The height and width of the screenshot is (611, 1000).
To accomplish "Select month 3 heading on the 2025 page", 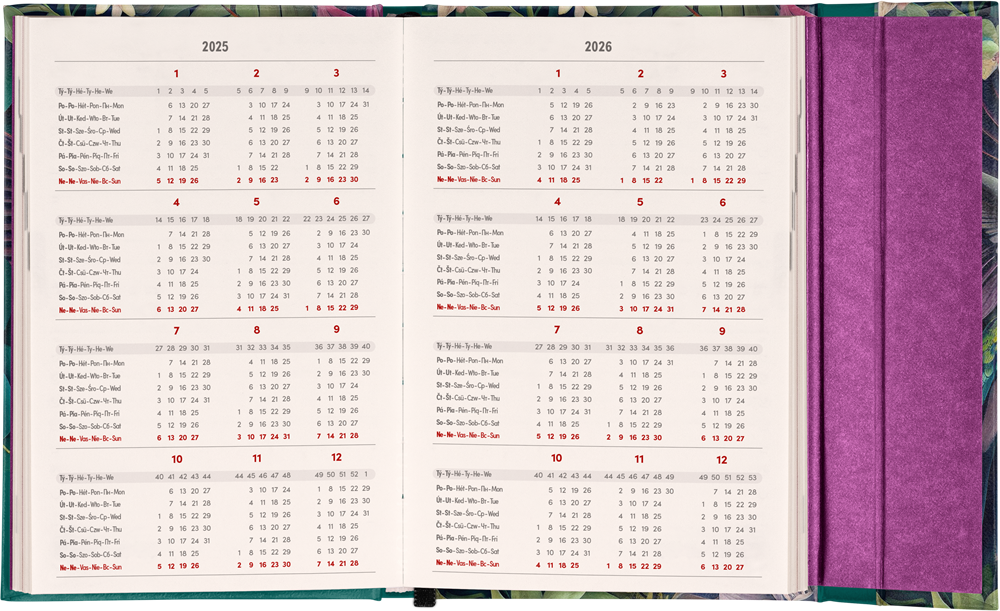I will point(336,73).
